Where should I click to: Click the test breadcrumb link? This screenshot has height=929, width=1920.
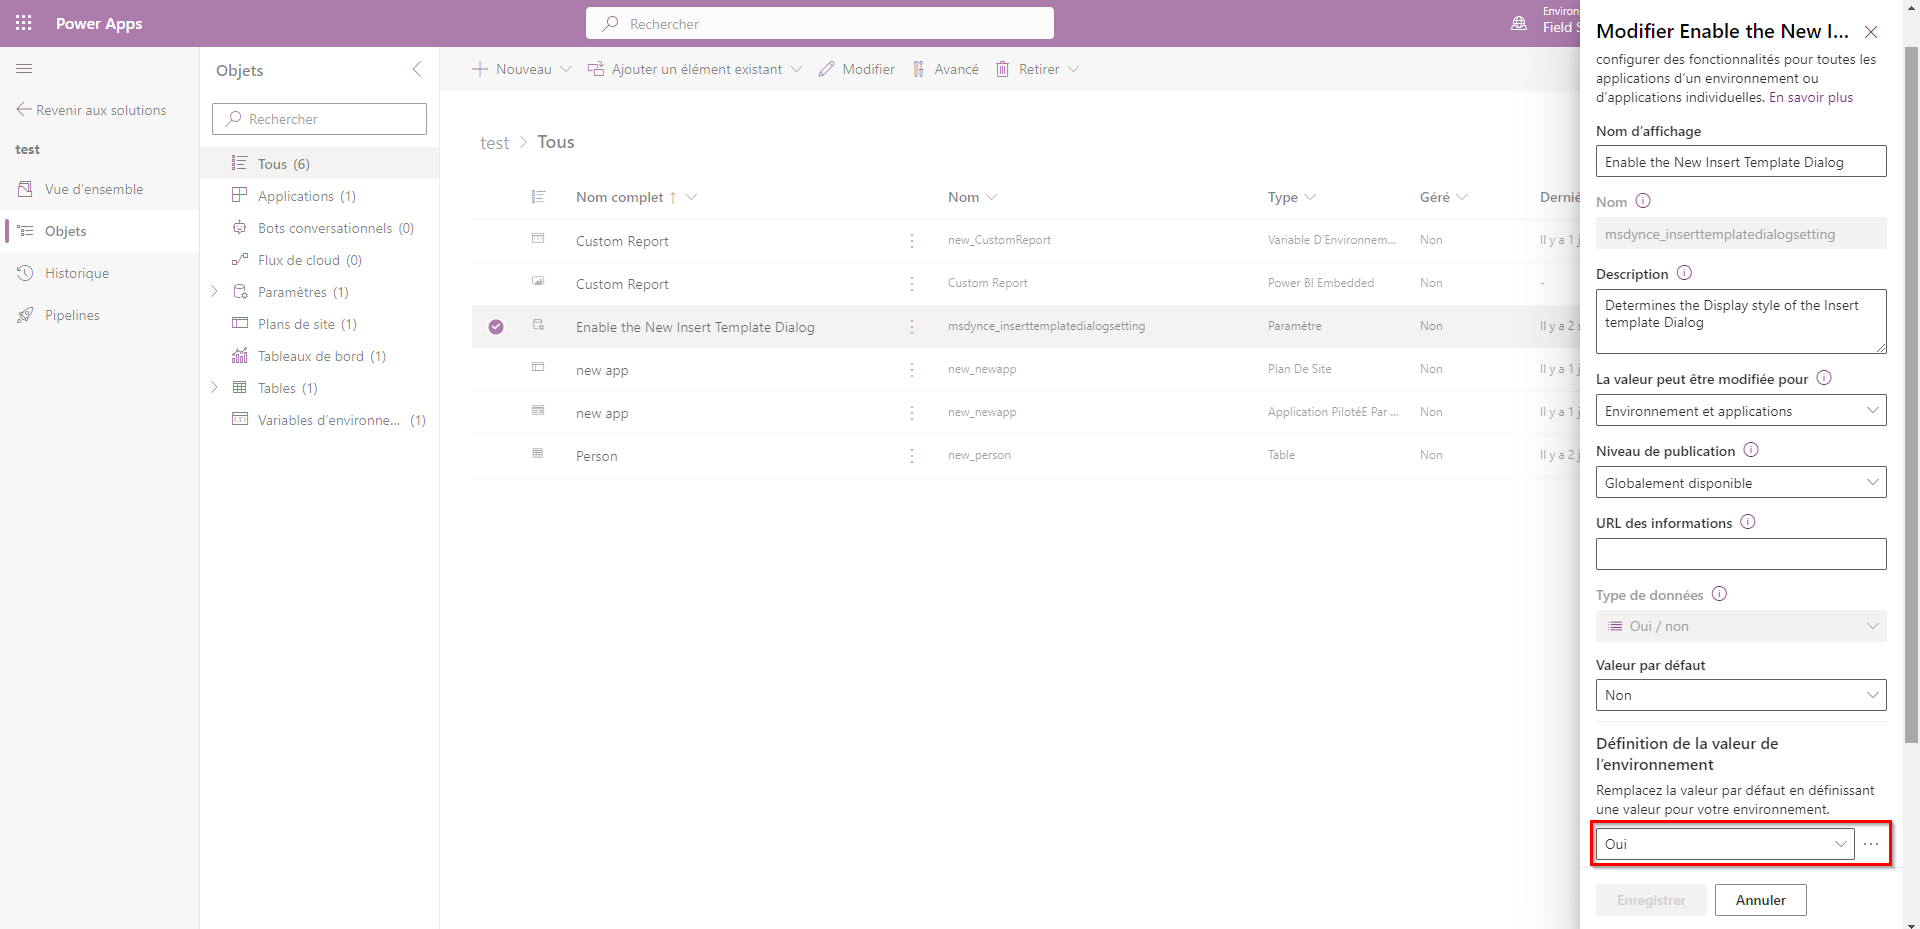coord(494,143)
